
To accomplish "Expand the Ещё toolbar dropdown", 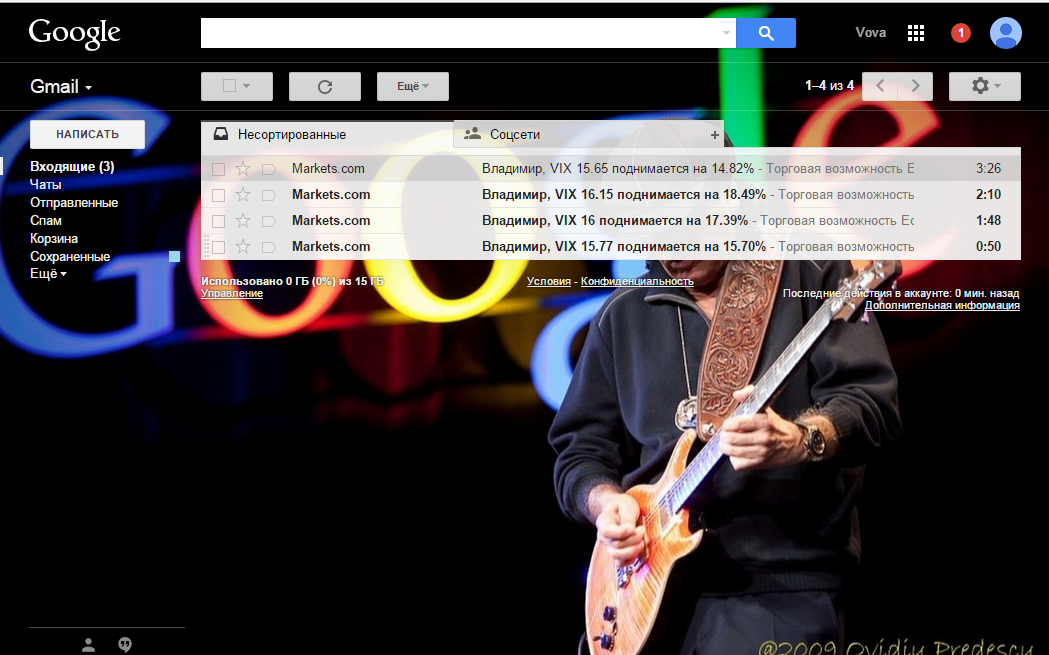I will (x=413, y=86).
